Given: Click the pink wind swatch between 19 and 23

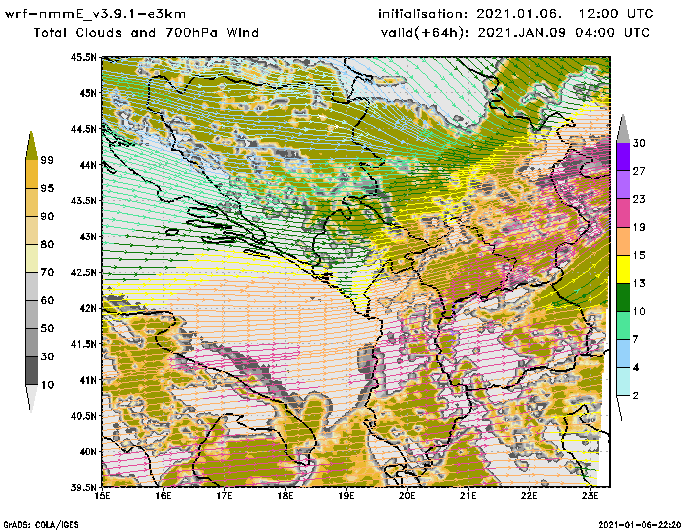Looking at the screenshot, I should pos(623,213).
